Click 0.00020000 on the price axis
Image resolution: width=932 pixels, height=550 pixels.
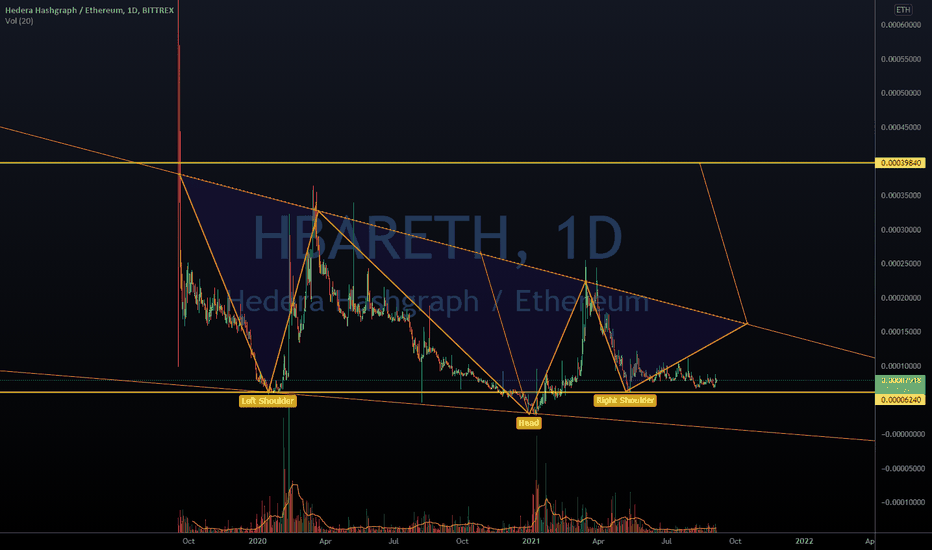[900, 298]
